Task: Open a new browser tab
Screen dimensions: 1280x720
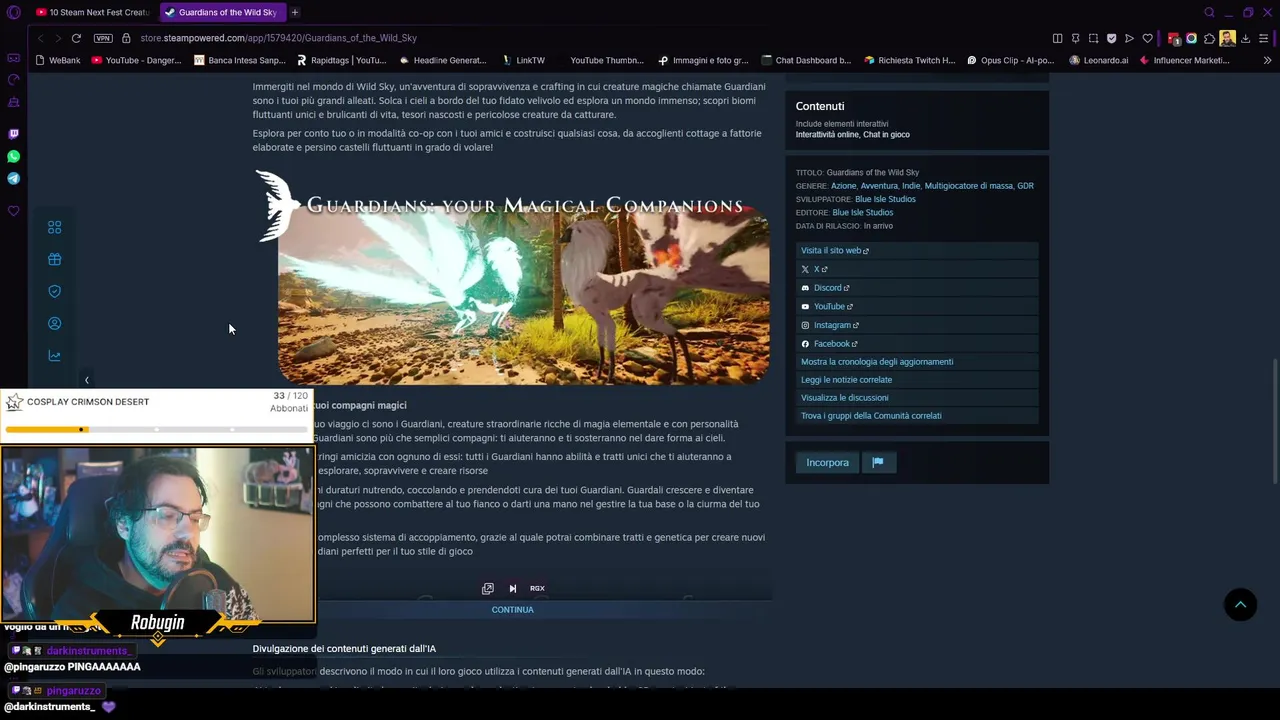Action: click(295, 12)
